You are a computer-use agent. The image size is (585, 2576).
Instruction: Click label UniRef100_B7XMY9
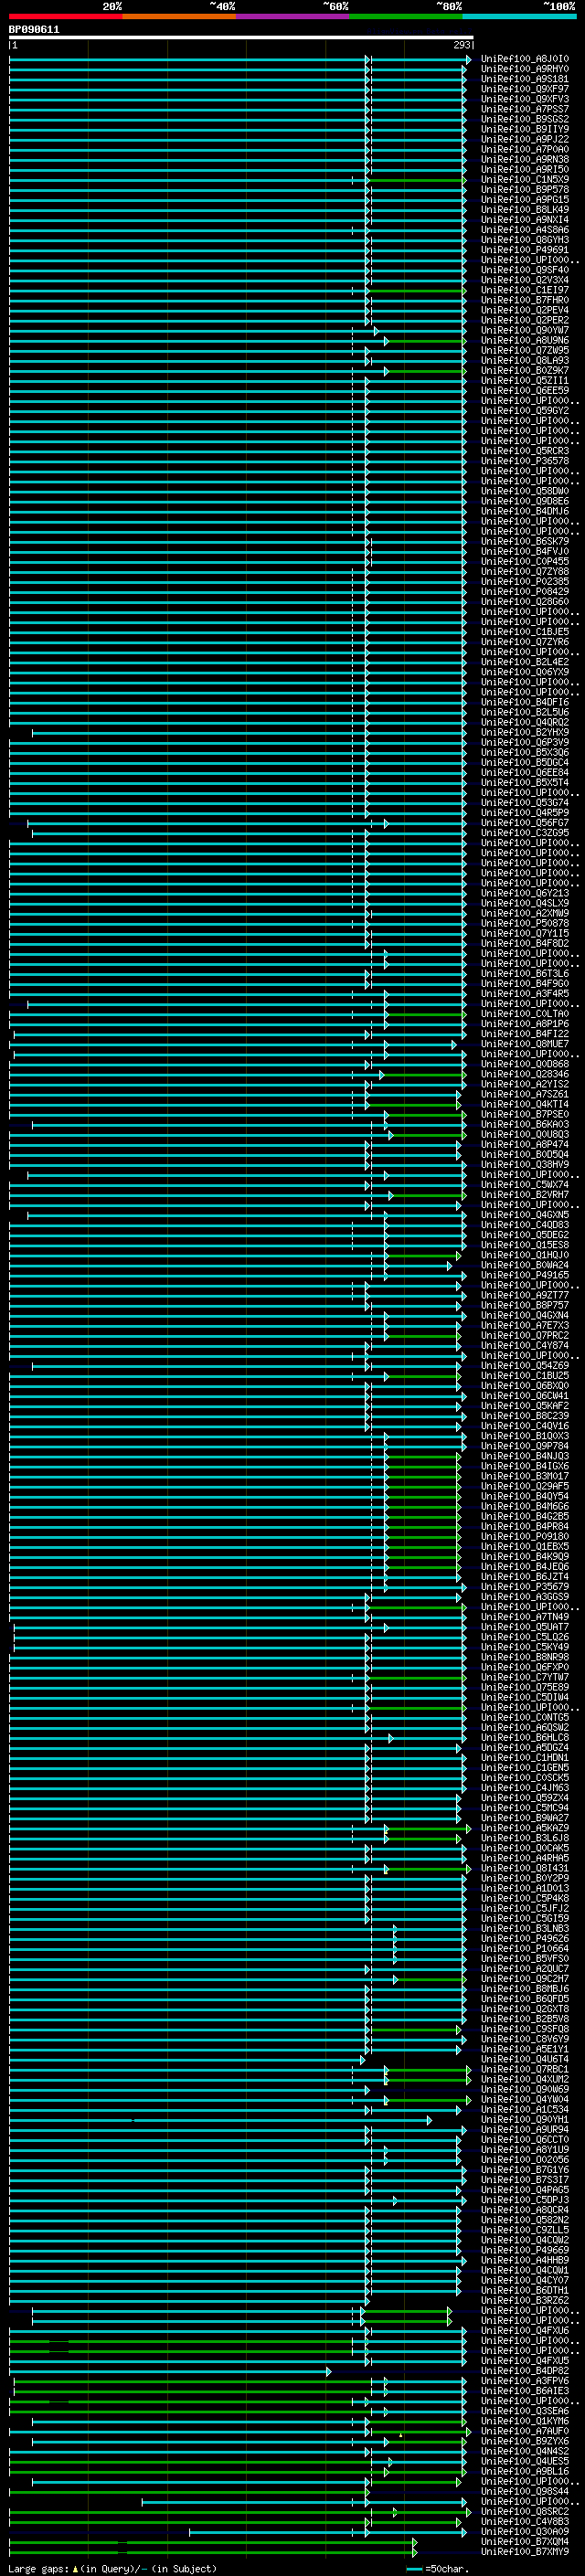pyautogui.click(x=524, y=2551)
